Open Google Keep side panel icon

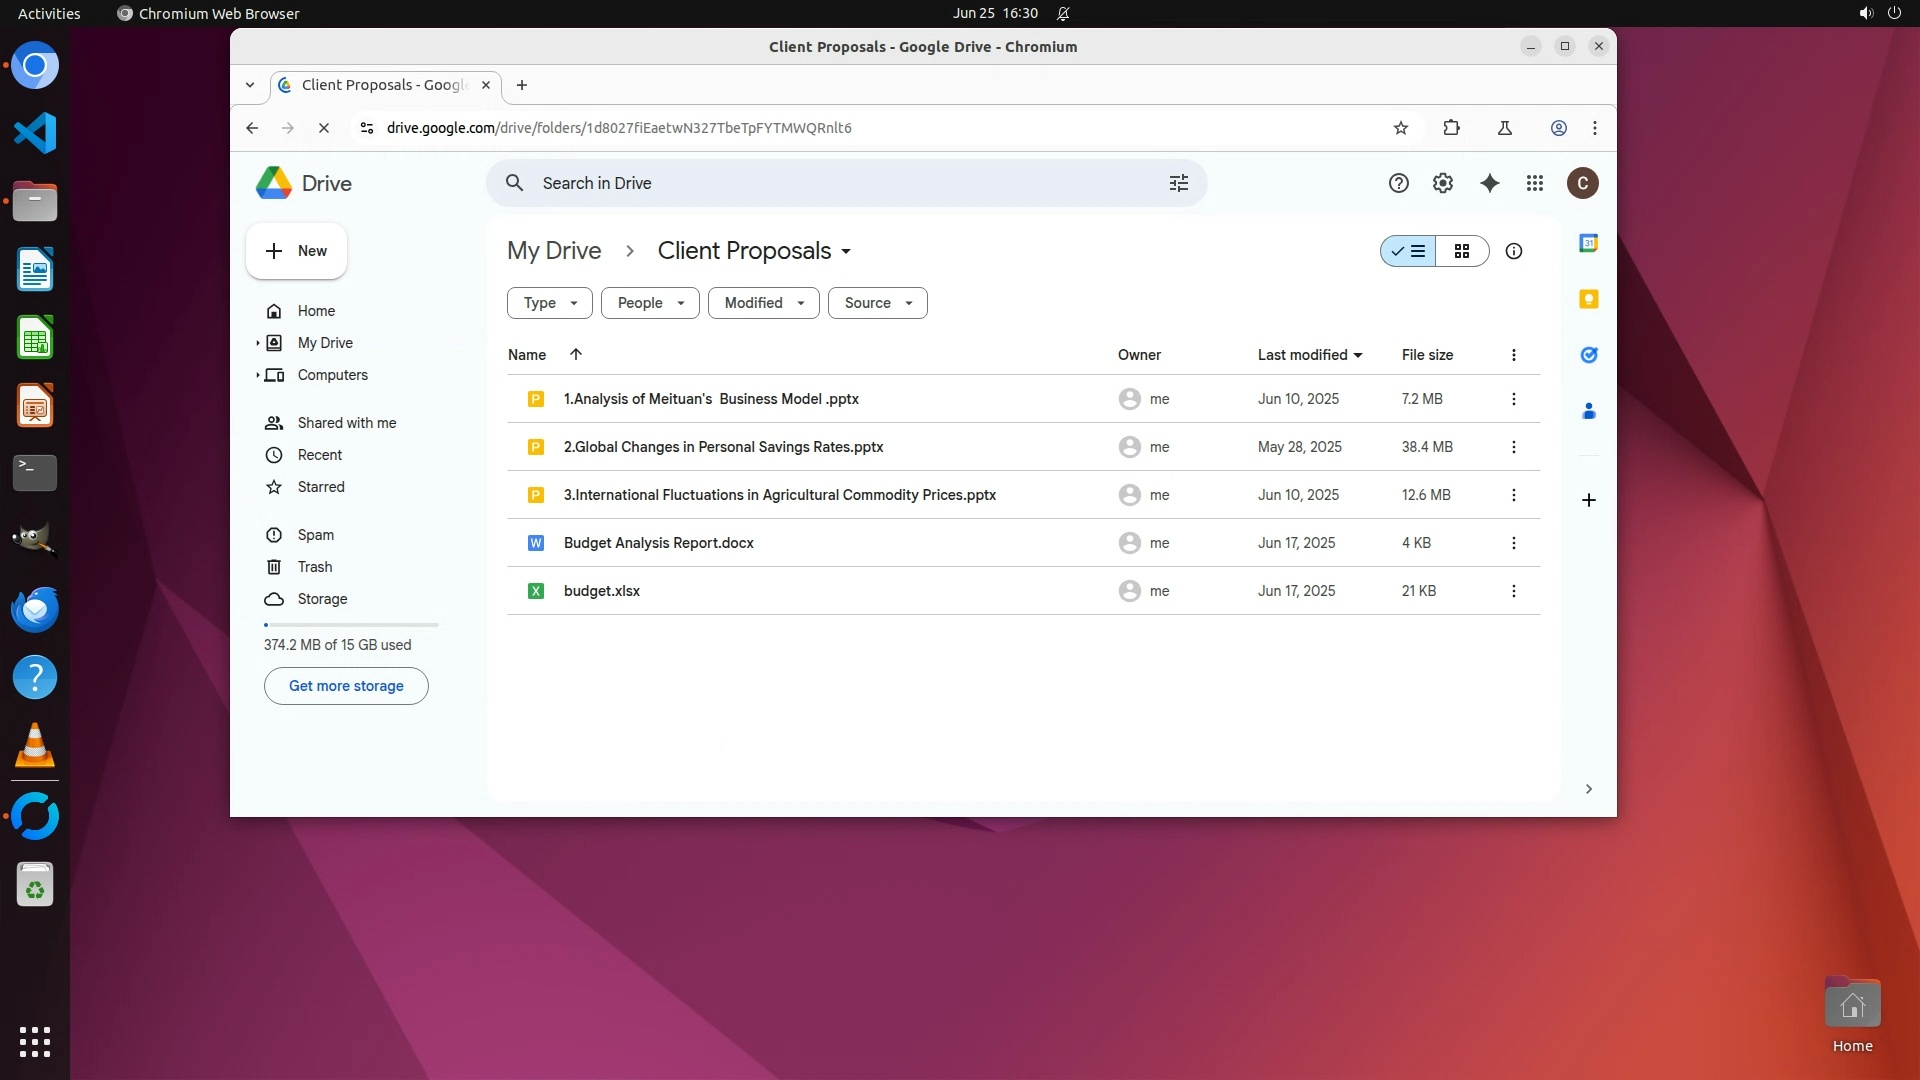1588,299
